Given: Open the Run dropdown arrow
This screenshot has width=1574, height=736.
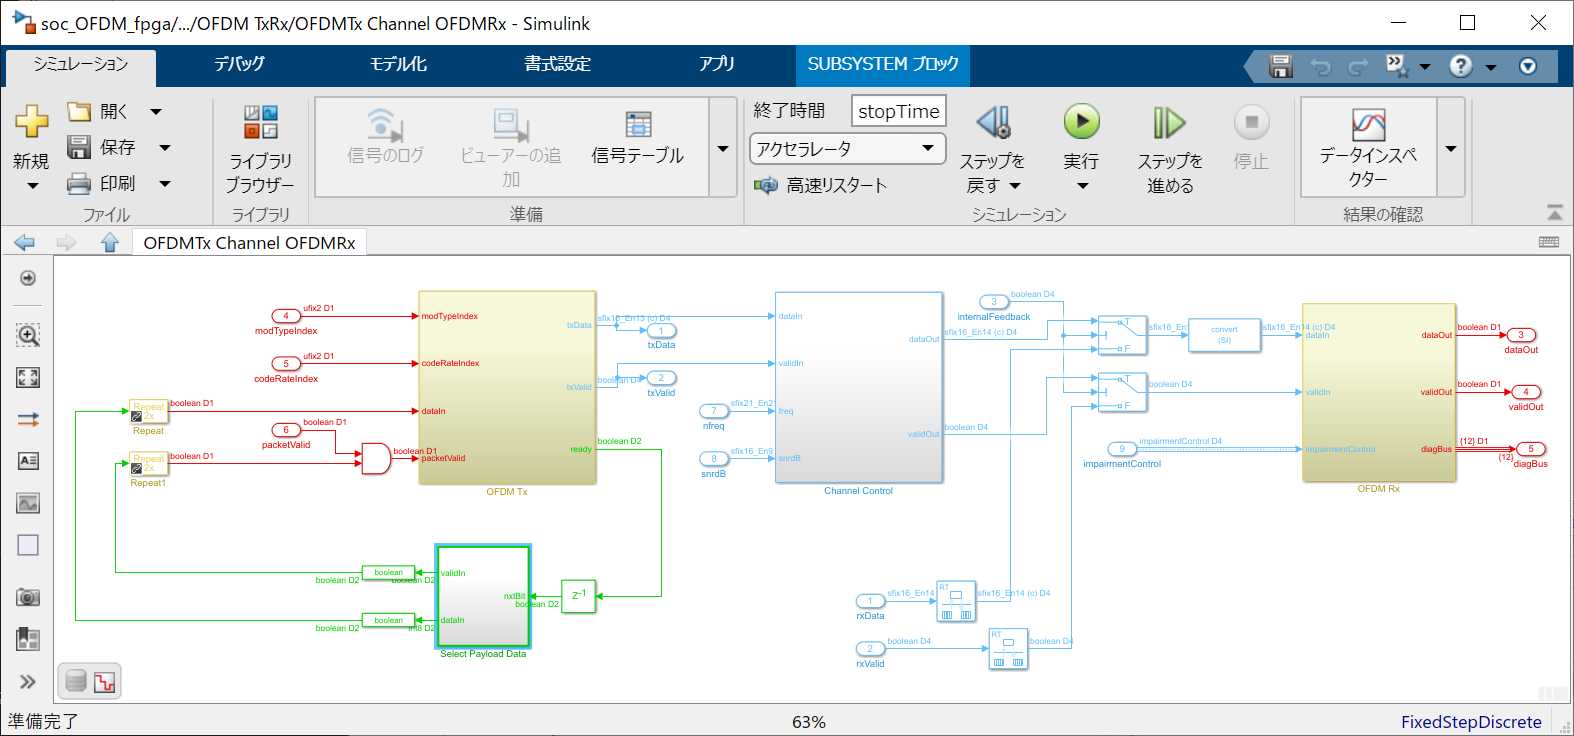Looking at the screenshot, I should click(x=1082, y=186).
